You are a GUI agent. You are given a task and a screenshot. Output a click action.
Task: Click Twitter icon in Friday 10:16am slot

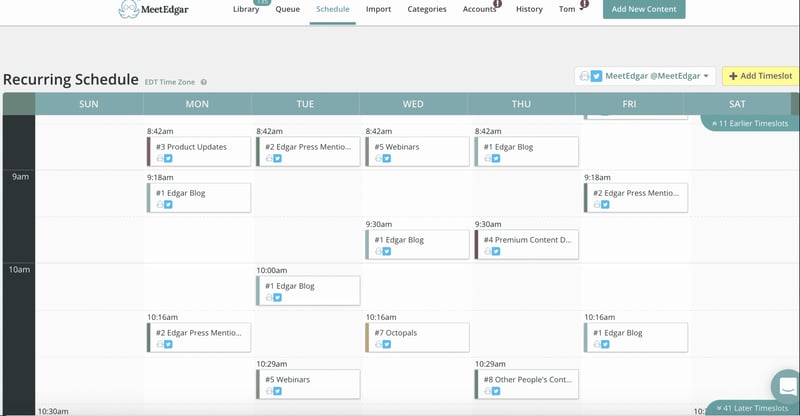(605, 345)
